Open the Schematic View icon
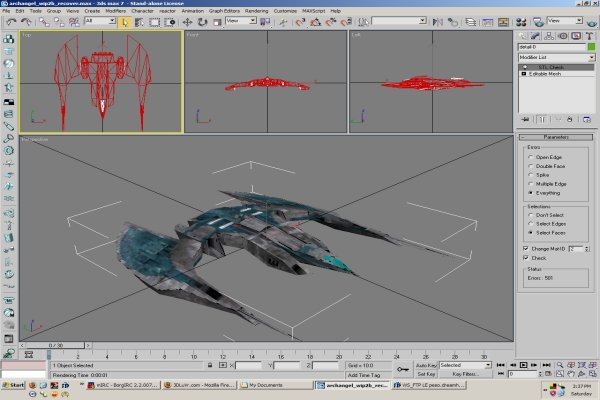The image size is (600, 400). point(503,22)
